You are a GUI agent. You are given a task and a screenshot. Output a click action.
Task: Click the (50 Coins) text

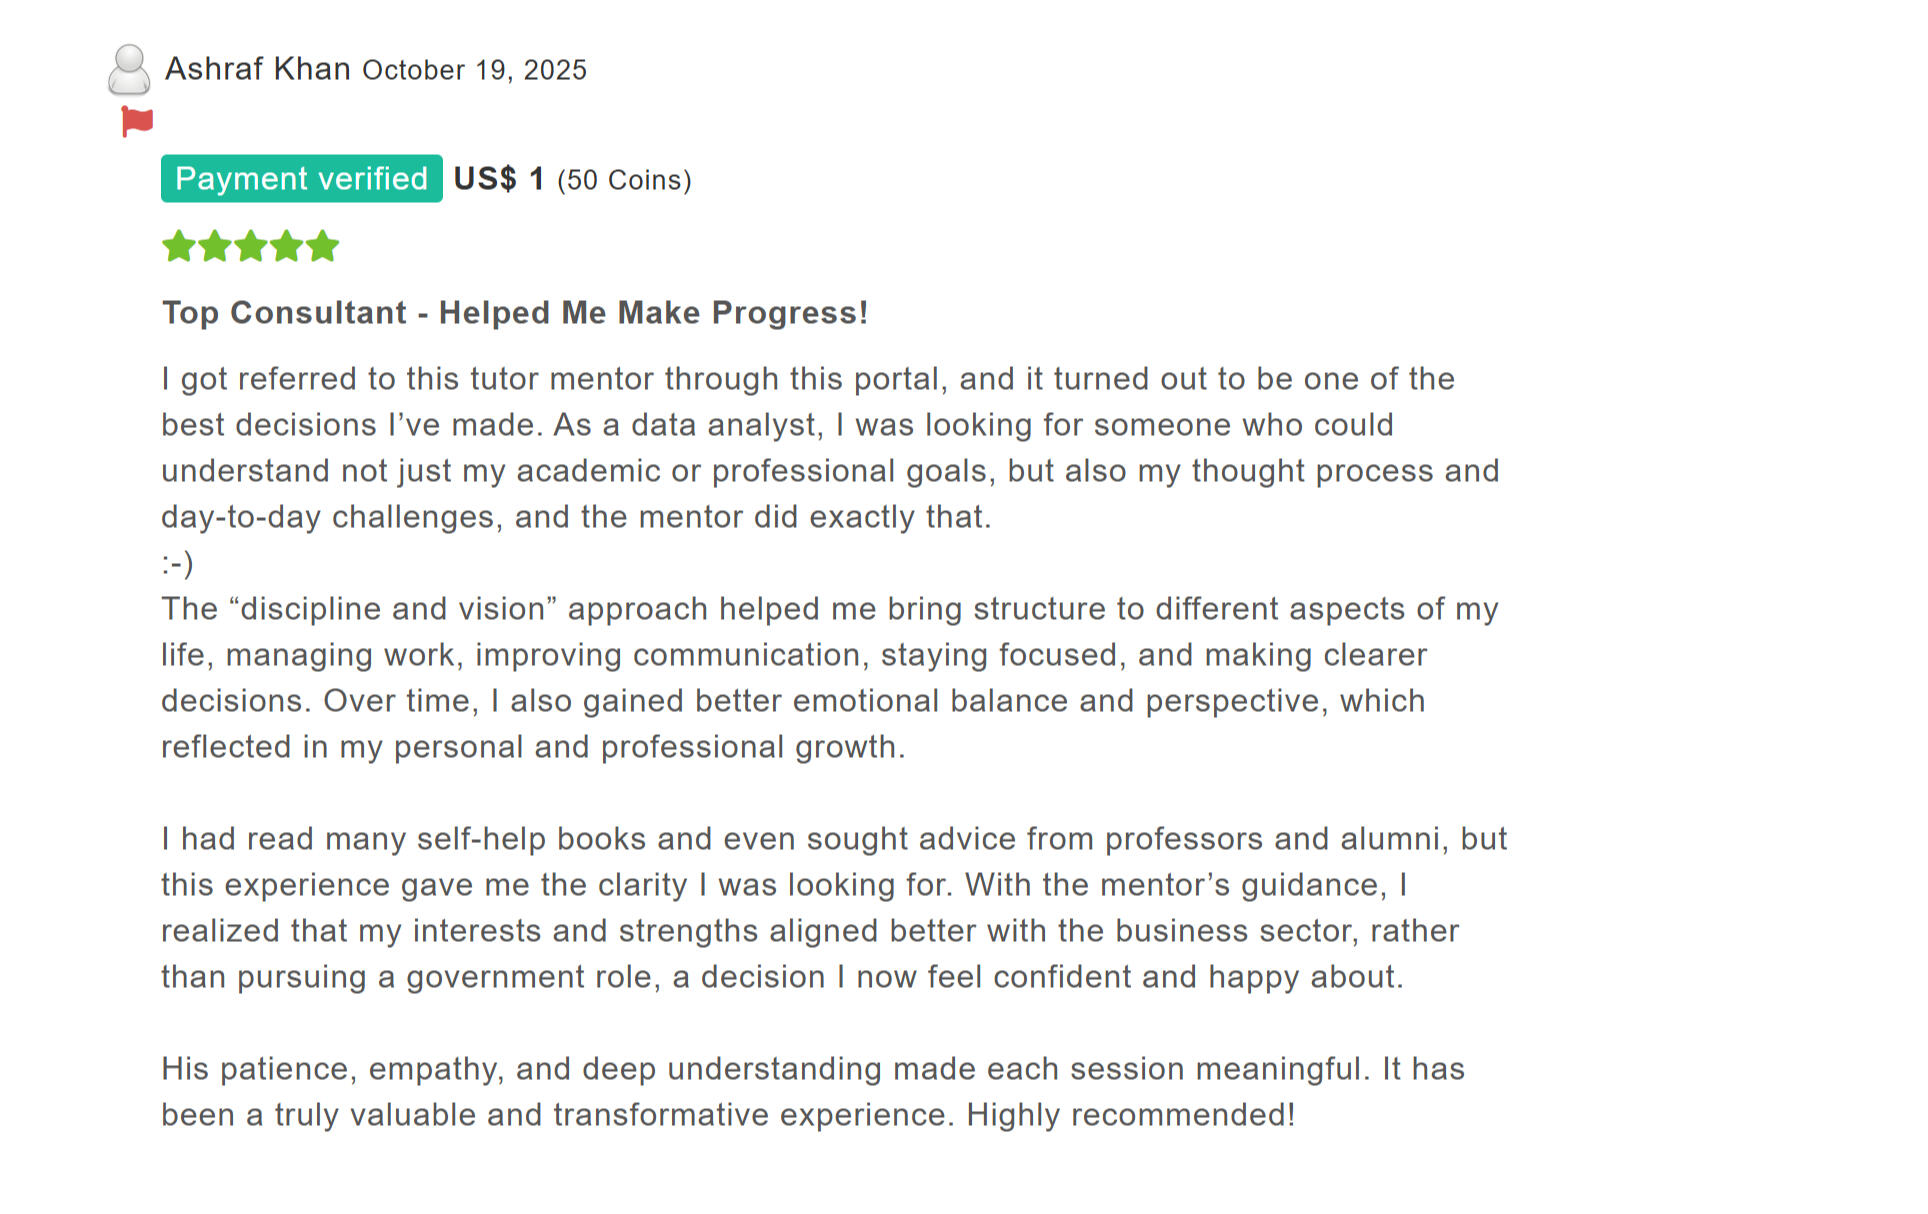pos(626,179)
